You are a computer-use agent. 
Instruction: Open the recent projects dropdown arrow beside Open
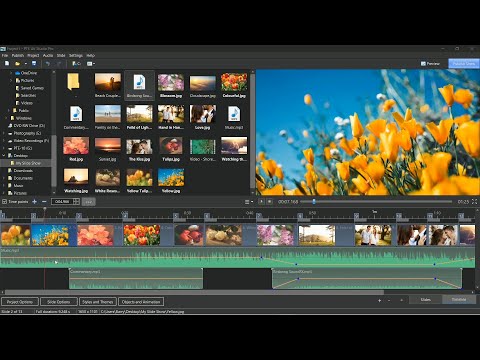(25, 64)
